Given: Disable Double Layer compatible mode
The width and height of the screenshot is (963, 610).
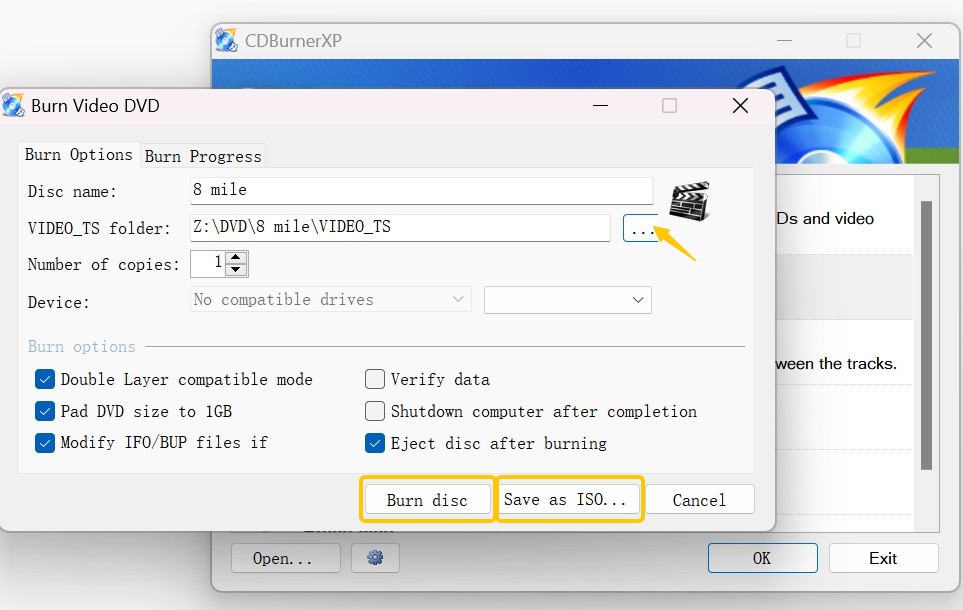Looking at the screenshot, I should (x=45, y=379).
